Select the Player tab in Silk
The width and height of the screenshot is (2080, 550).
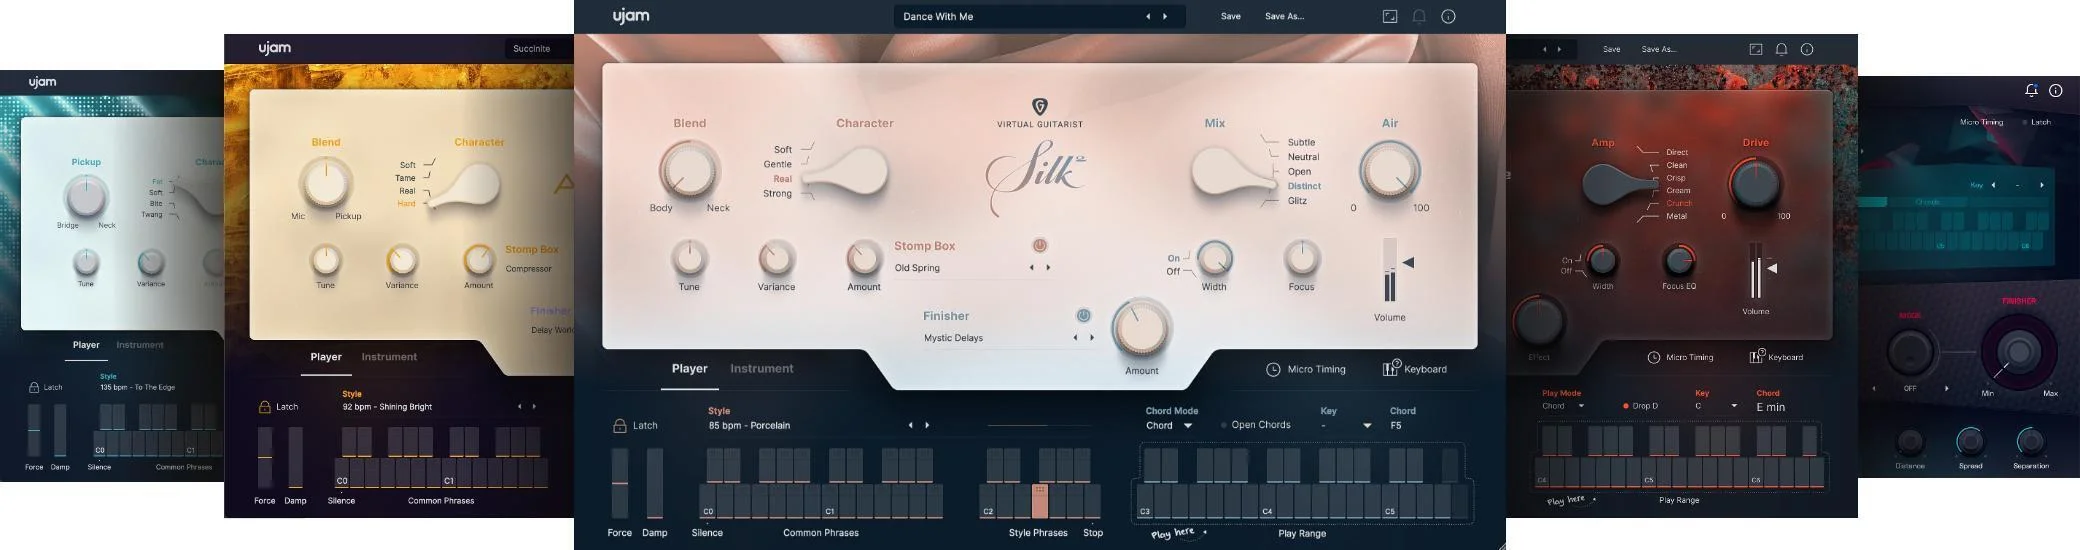click(x=690, y=368)
